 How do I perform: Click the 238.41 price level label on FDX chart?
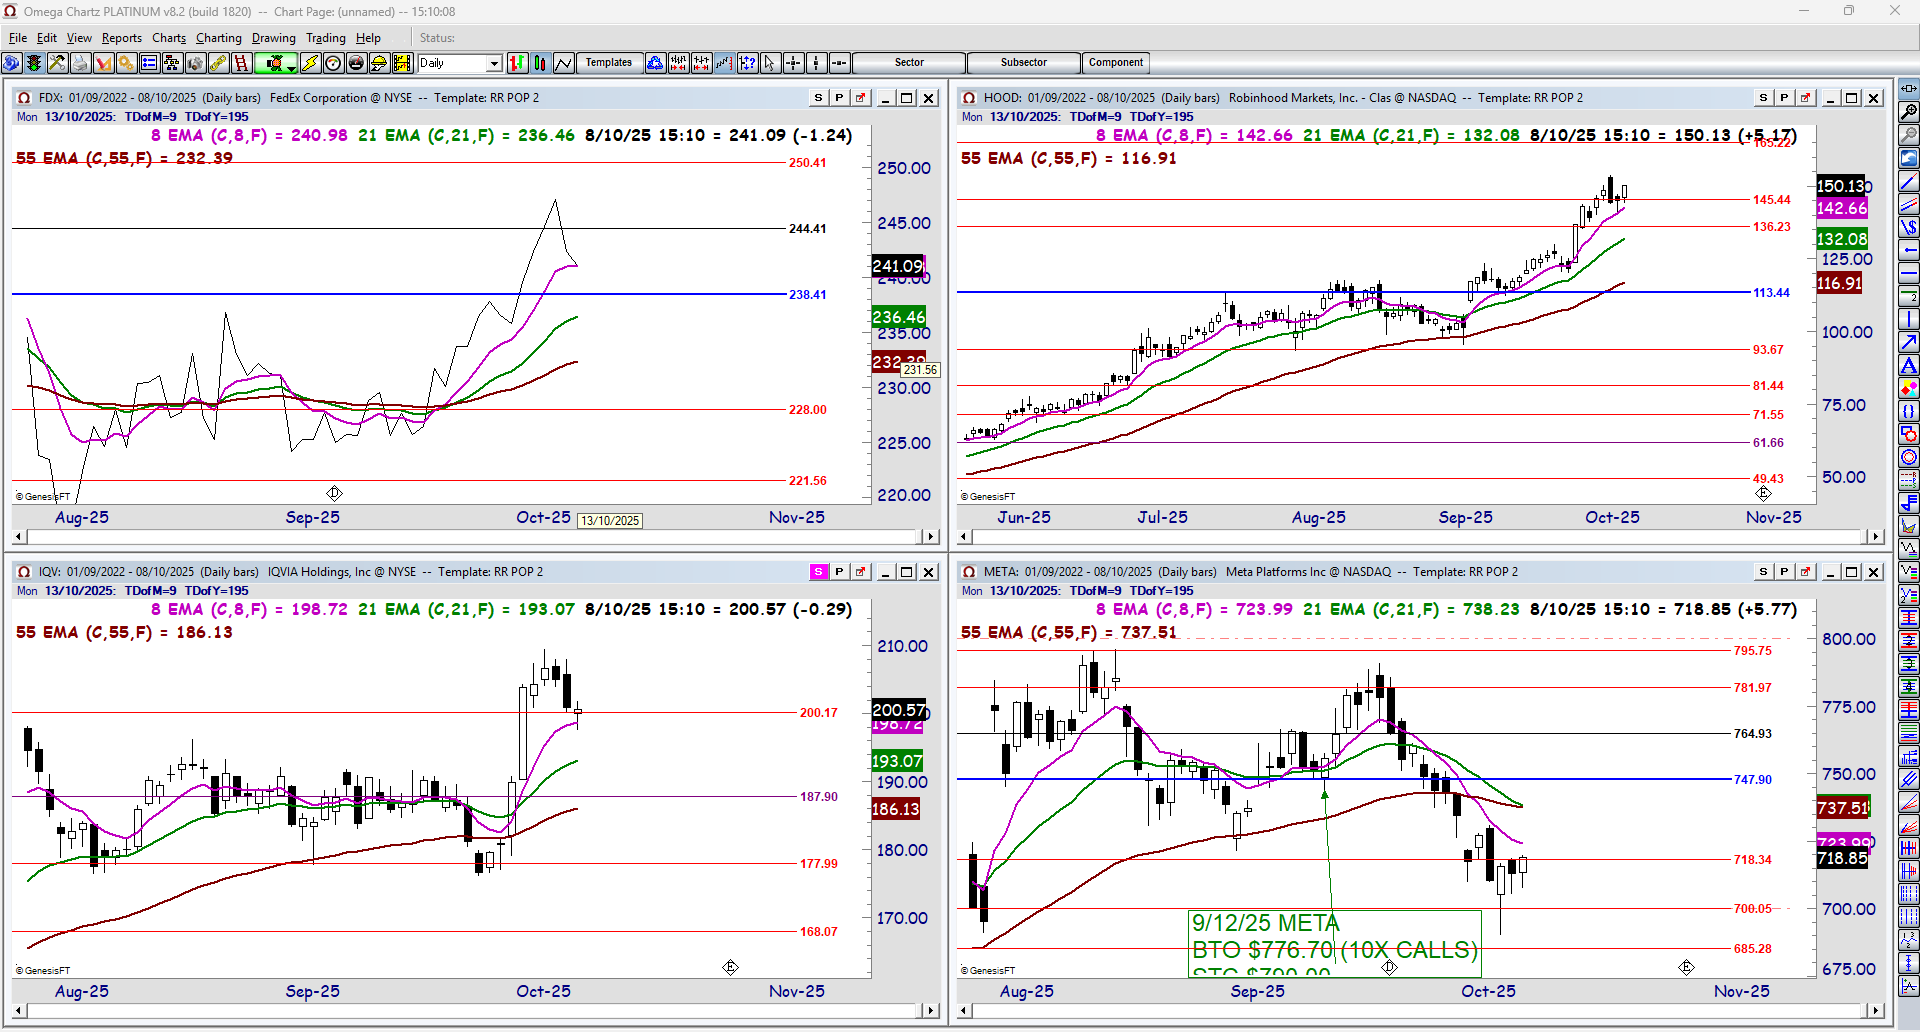click(x=808, y=295)
